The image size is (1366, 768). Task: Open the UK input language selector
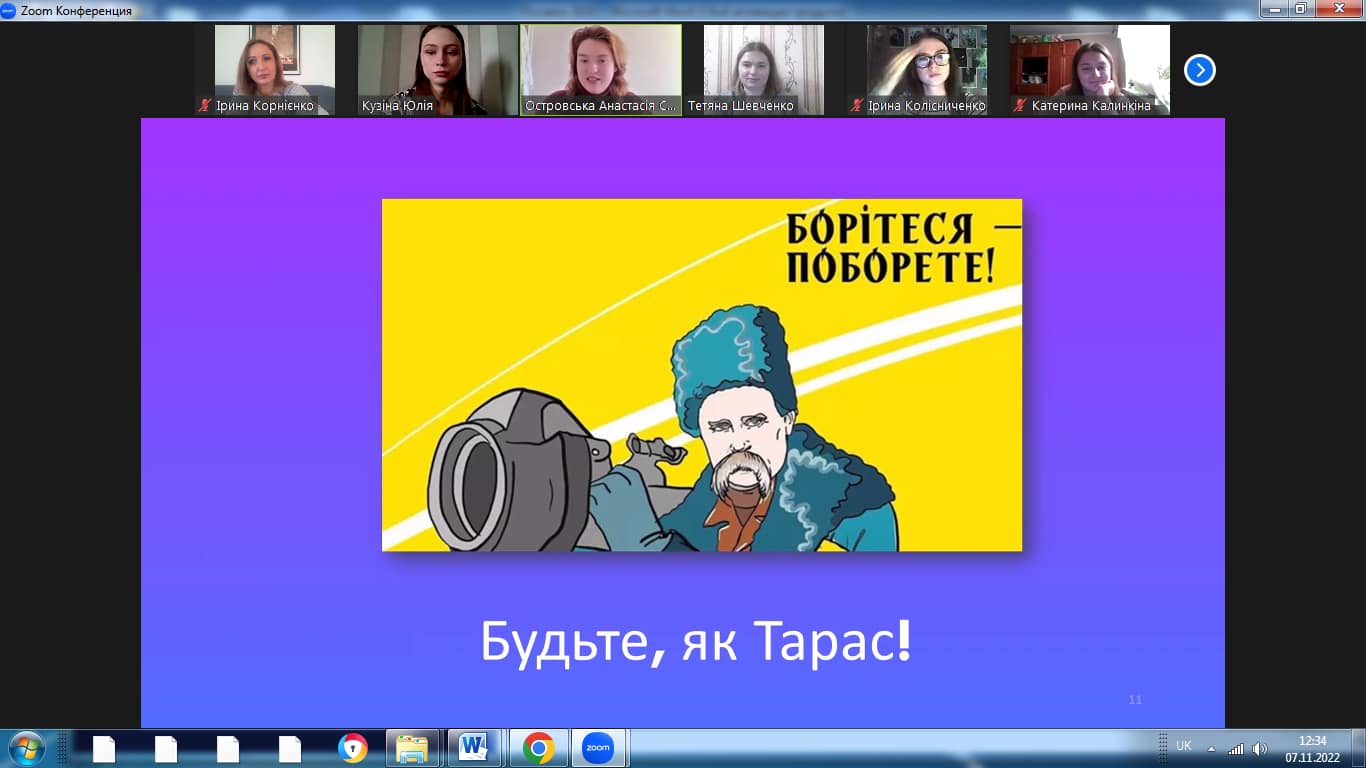pos(1184,746)
